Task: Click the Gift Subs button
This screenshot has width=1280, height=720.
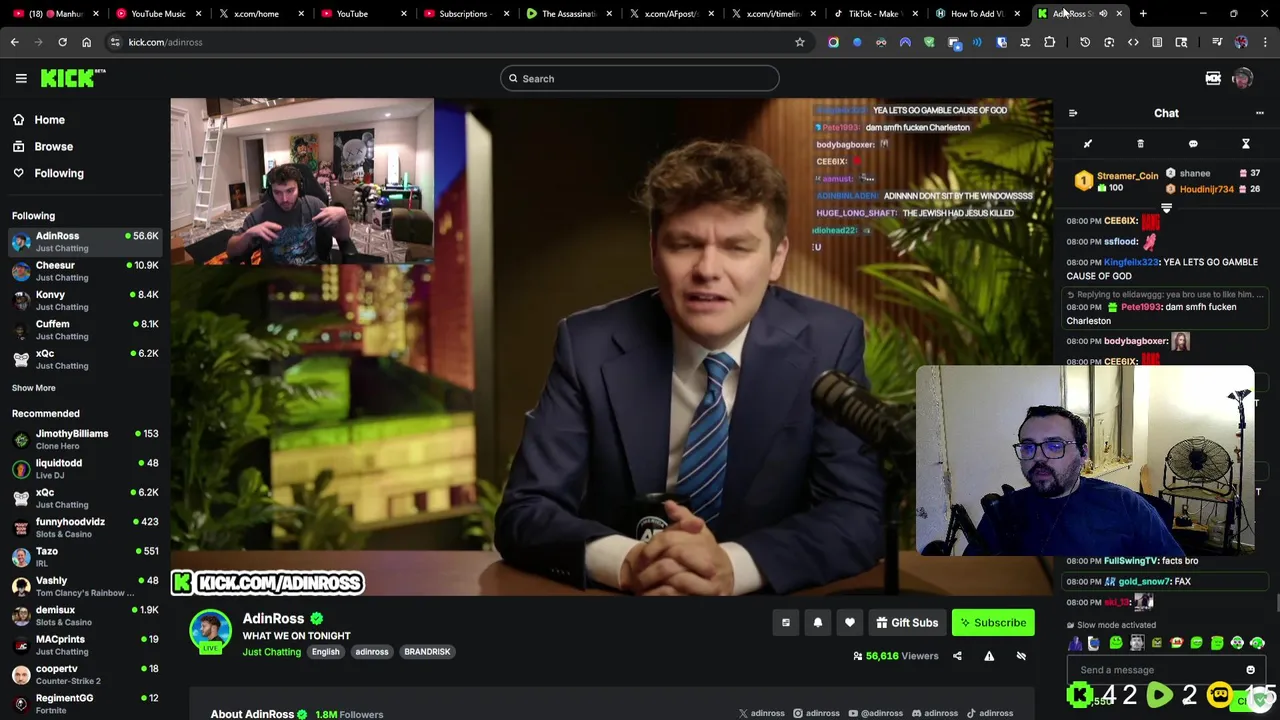Action: tap(907, 623)
